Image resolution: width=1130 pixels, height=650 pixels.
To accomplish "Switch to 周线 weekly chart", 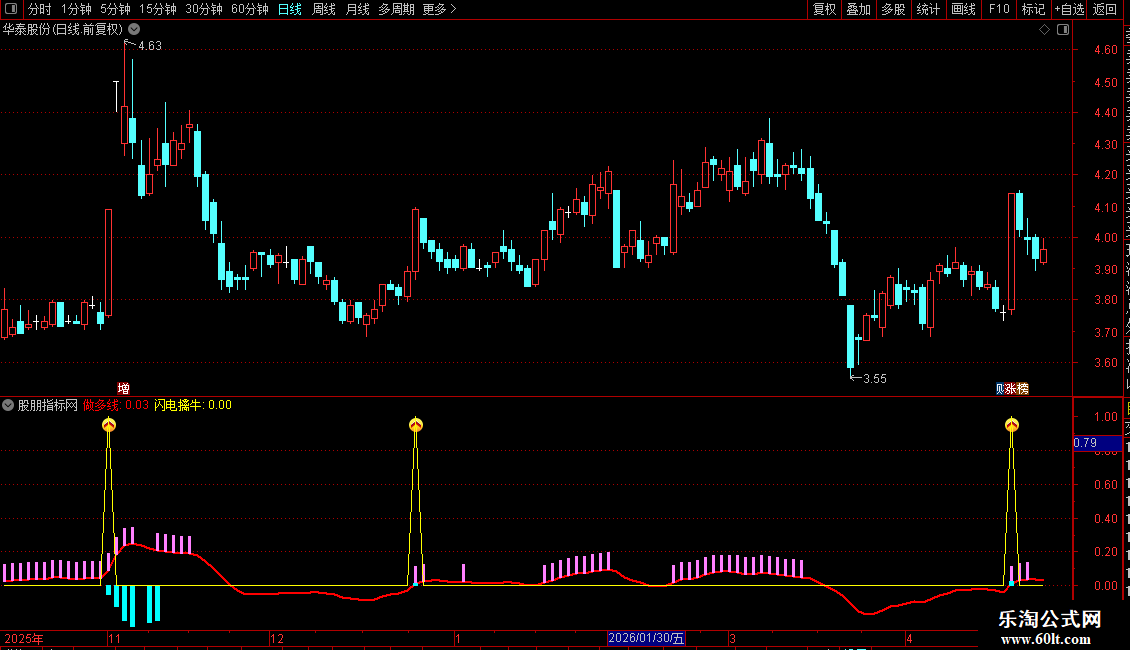I will click(324, 9).
